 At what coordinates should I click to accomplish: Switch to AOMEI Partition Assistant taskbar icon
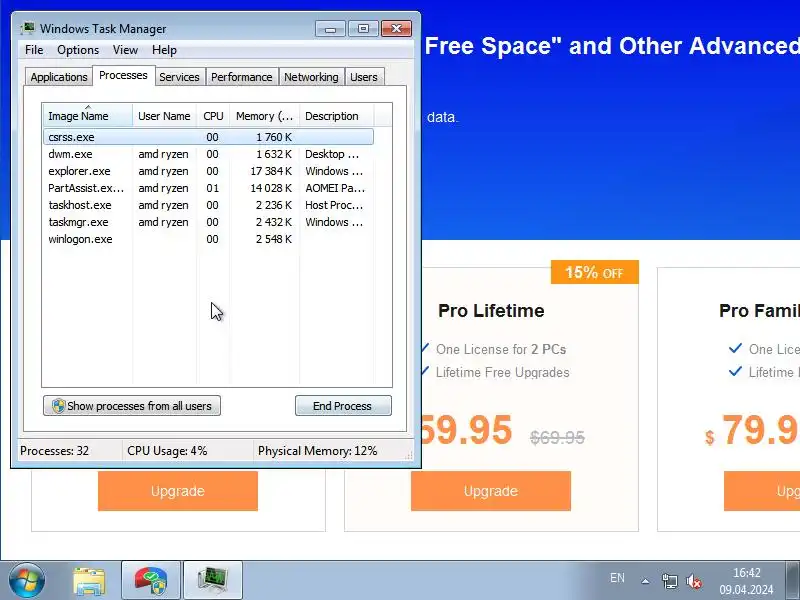[x=151, y=581]
